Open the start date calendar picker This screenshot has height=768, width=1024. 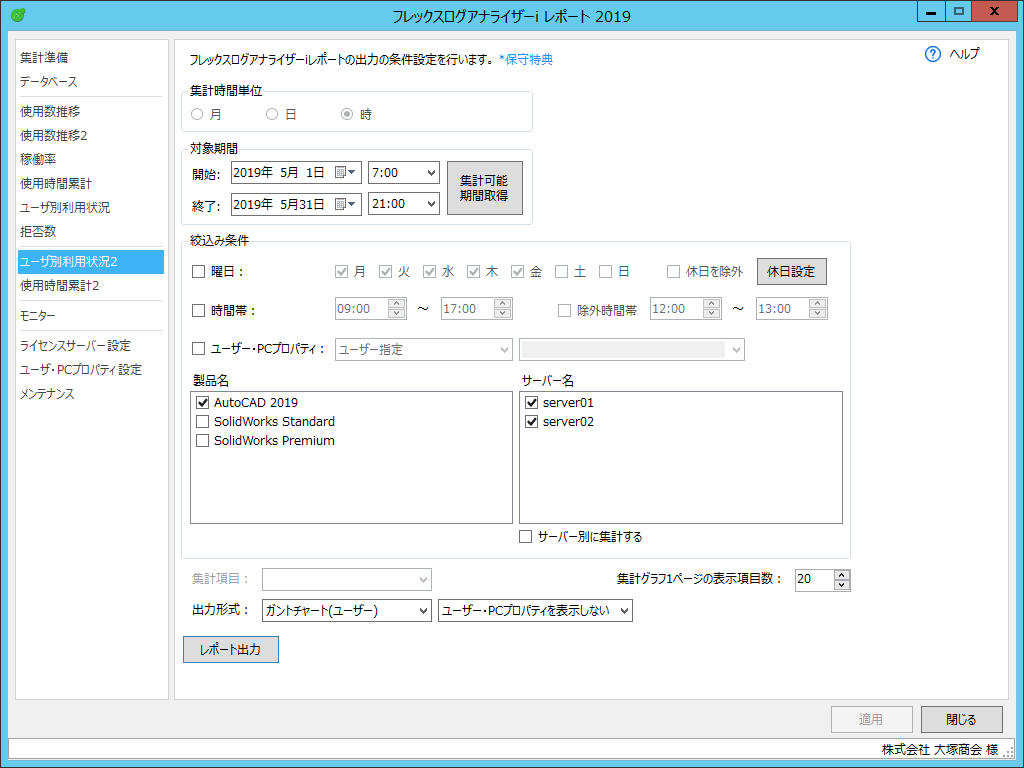pyautogui.click(x=347, y=173)
